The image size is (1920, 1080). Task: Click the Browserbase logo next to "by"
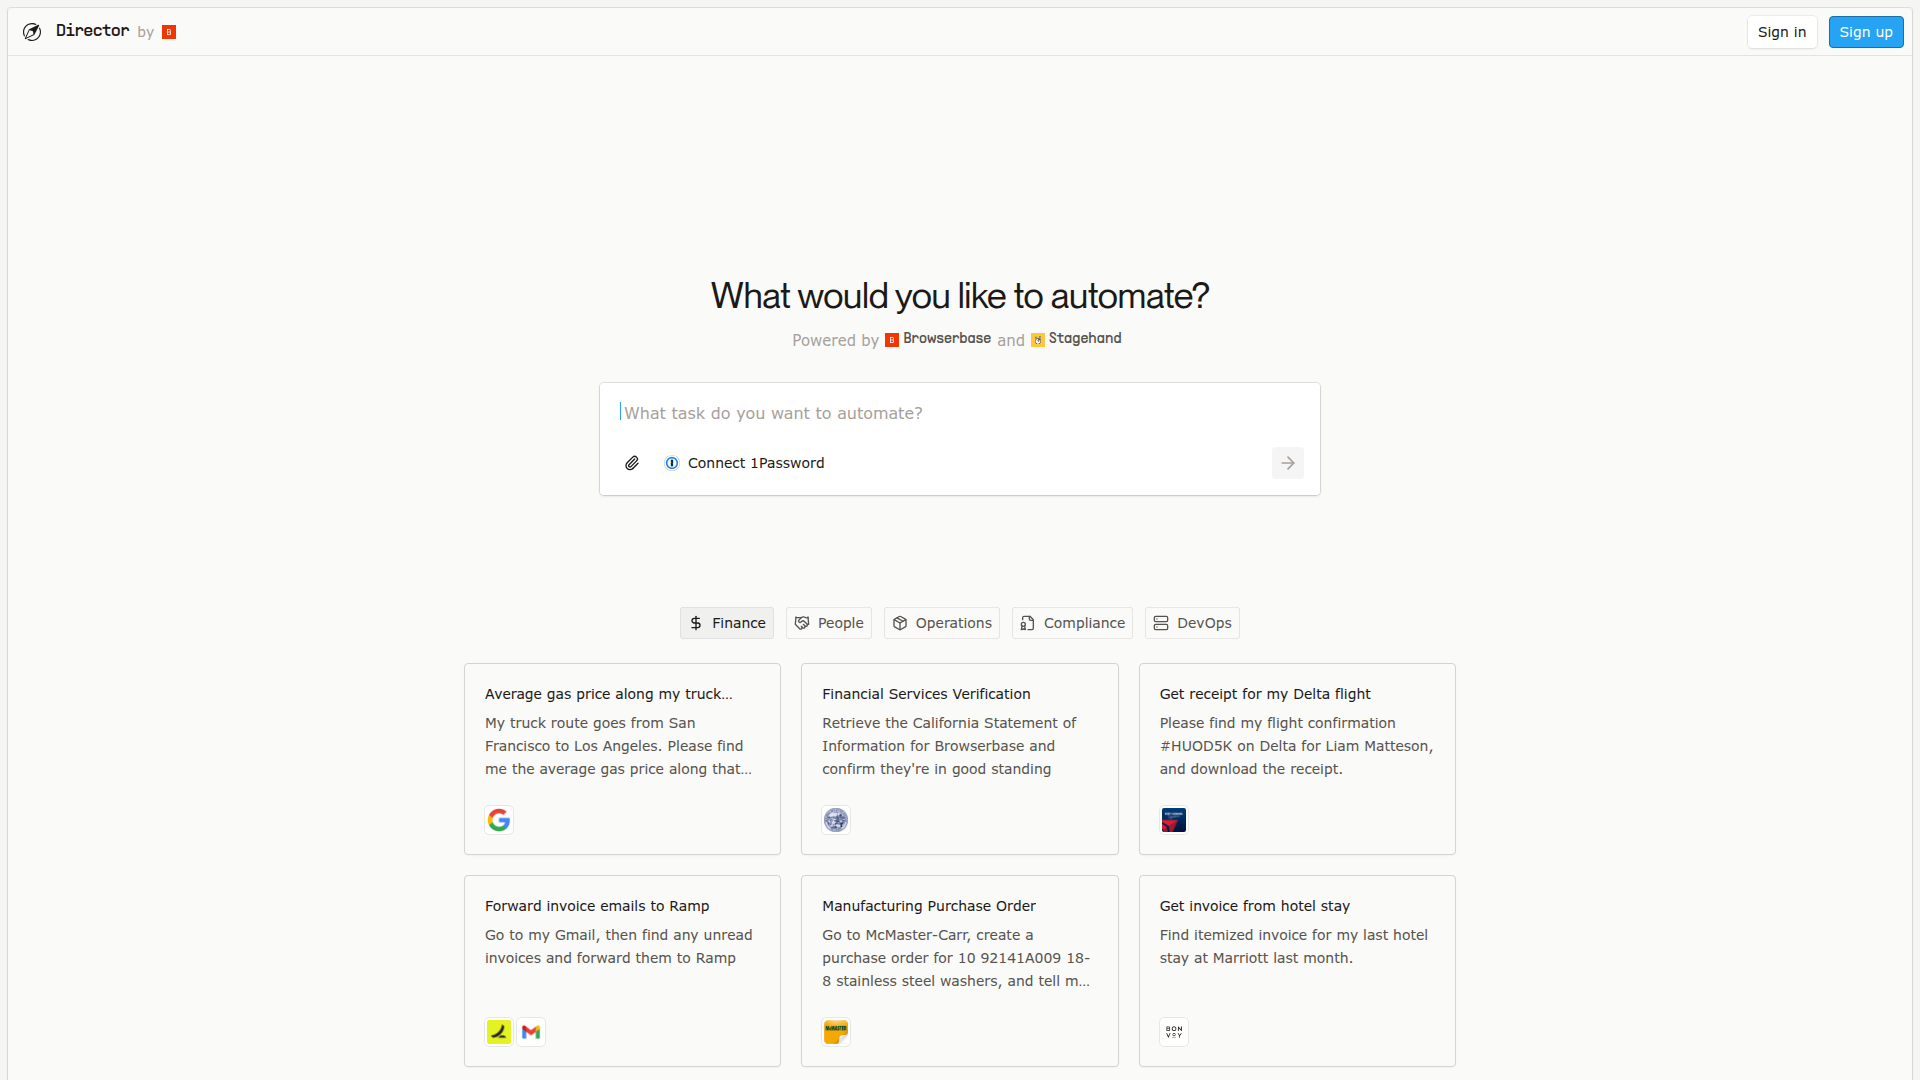(168, 31)
